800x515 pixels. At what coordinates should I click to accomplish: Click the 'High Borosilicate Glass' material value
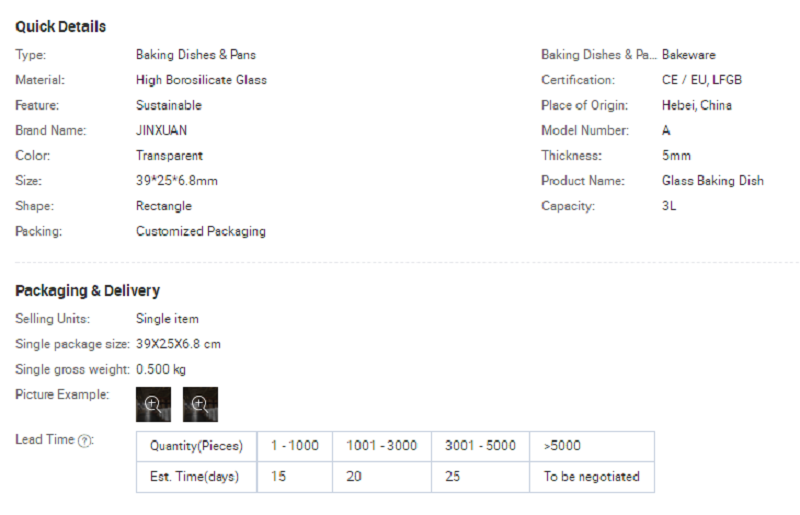click(201, 80)
